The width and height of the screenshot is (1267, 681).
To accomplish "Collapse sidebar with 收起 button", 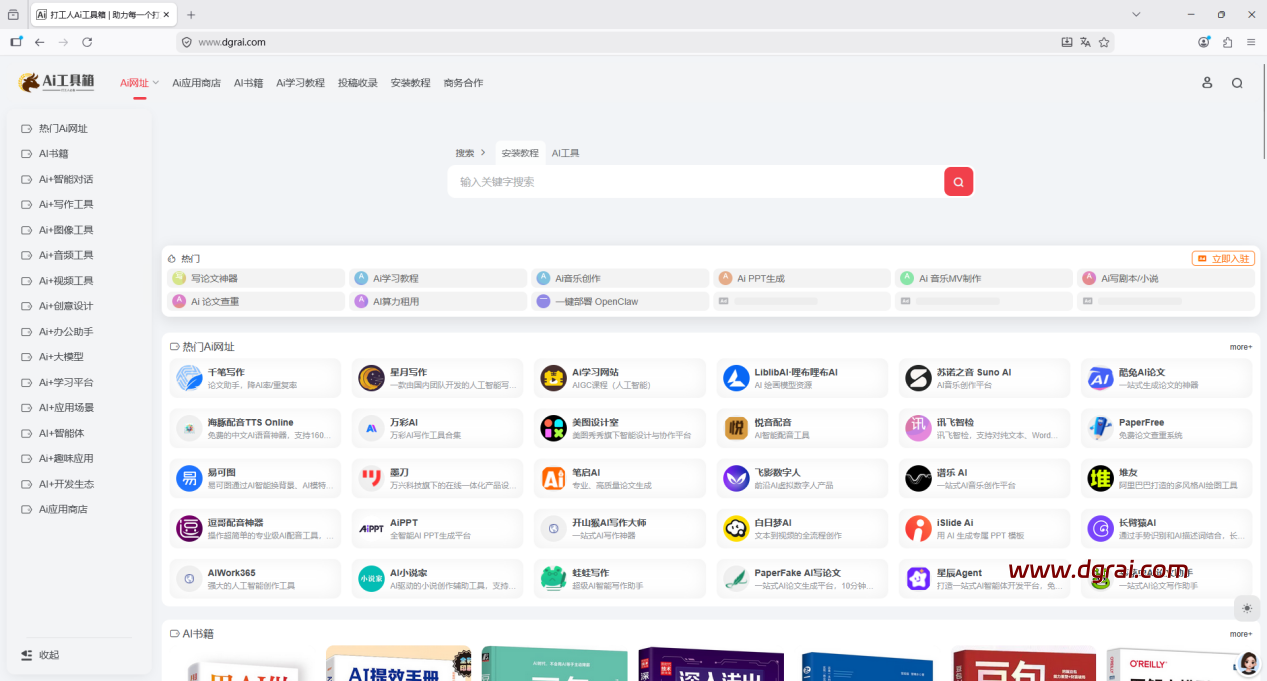I will pyautogui.click(x=40, y=655).
